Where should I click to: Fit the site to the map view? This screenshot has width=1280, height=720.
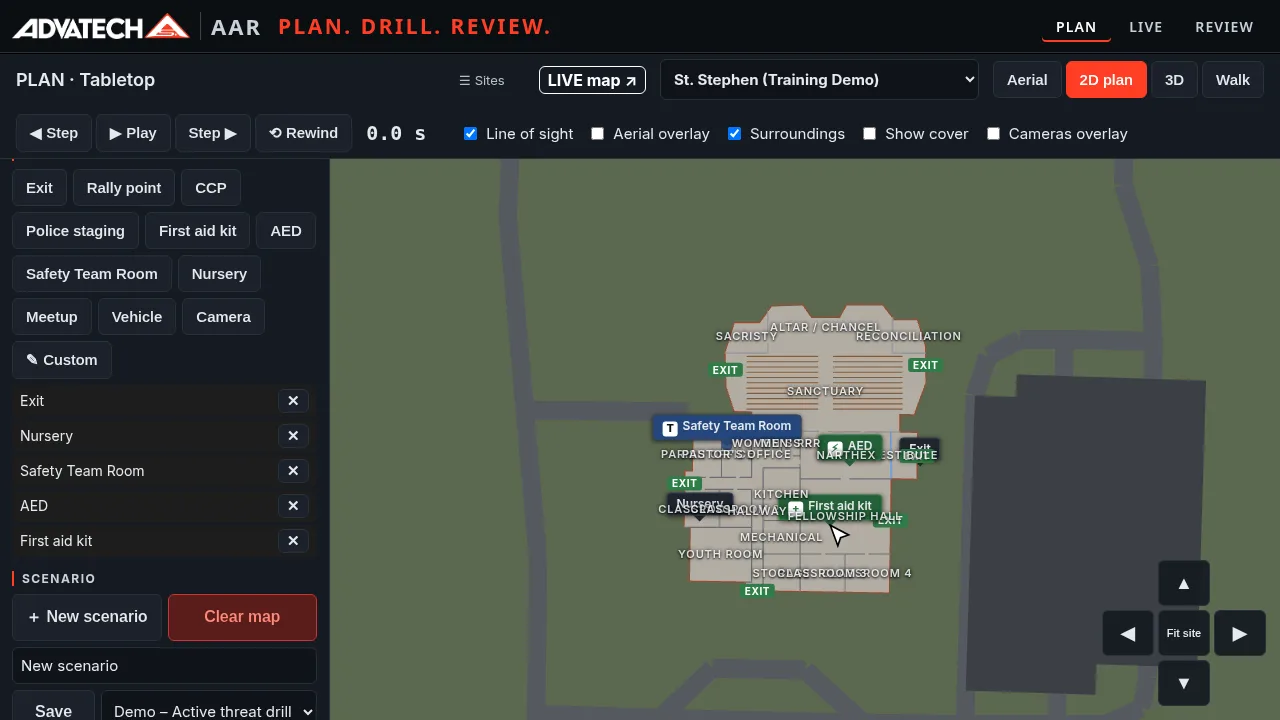coord(1184,633)
